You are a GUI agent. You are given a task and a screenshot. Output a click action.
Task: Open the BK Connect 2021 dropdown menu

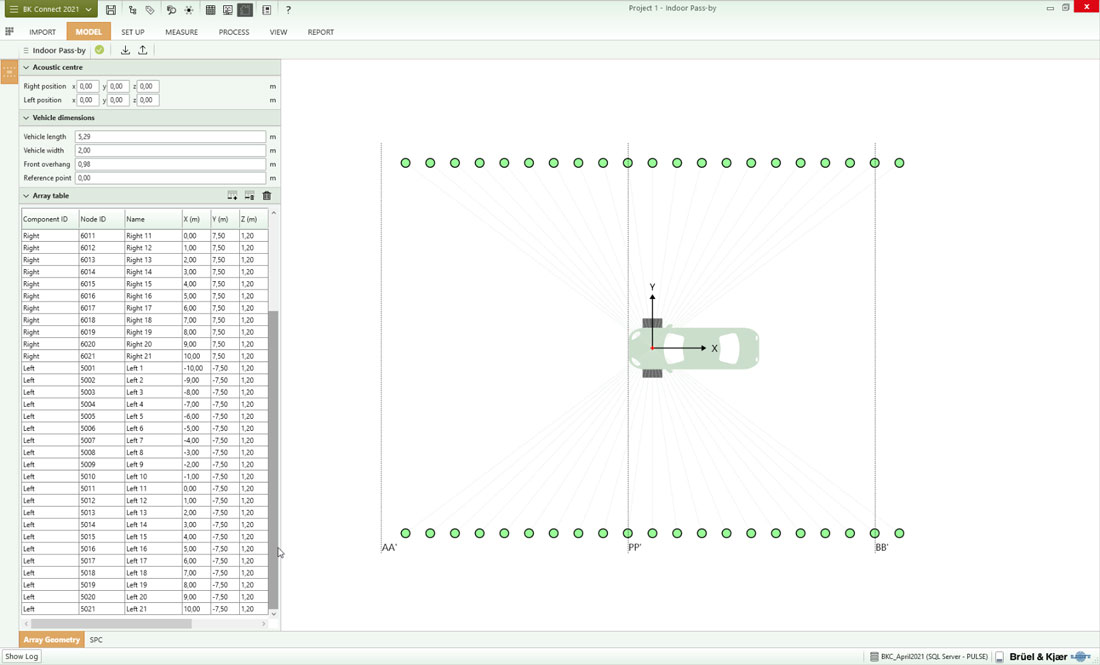coord(50,9)
